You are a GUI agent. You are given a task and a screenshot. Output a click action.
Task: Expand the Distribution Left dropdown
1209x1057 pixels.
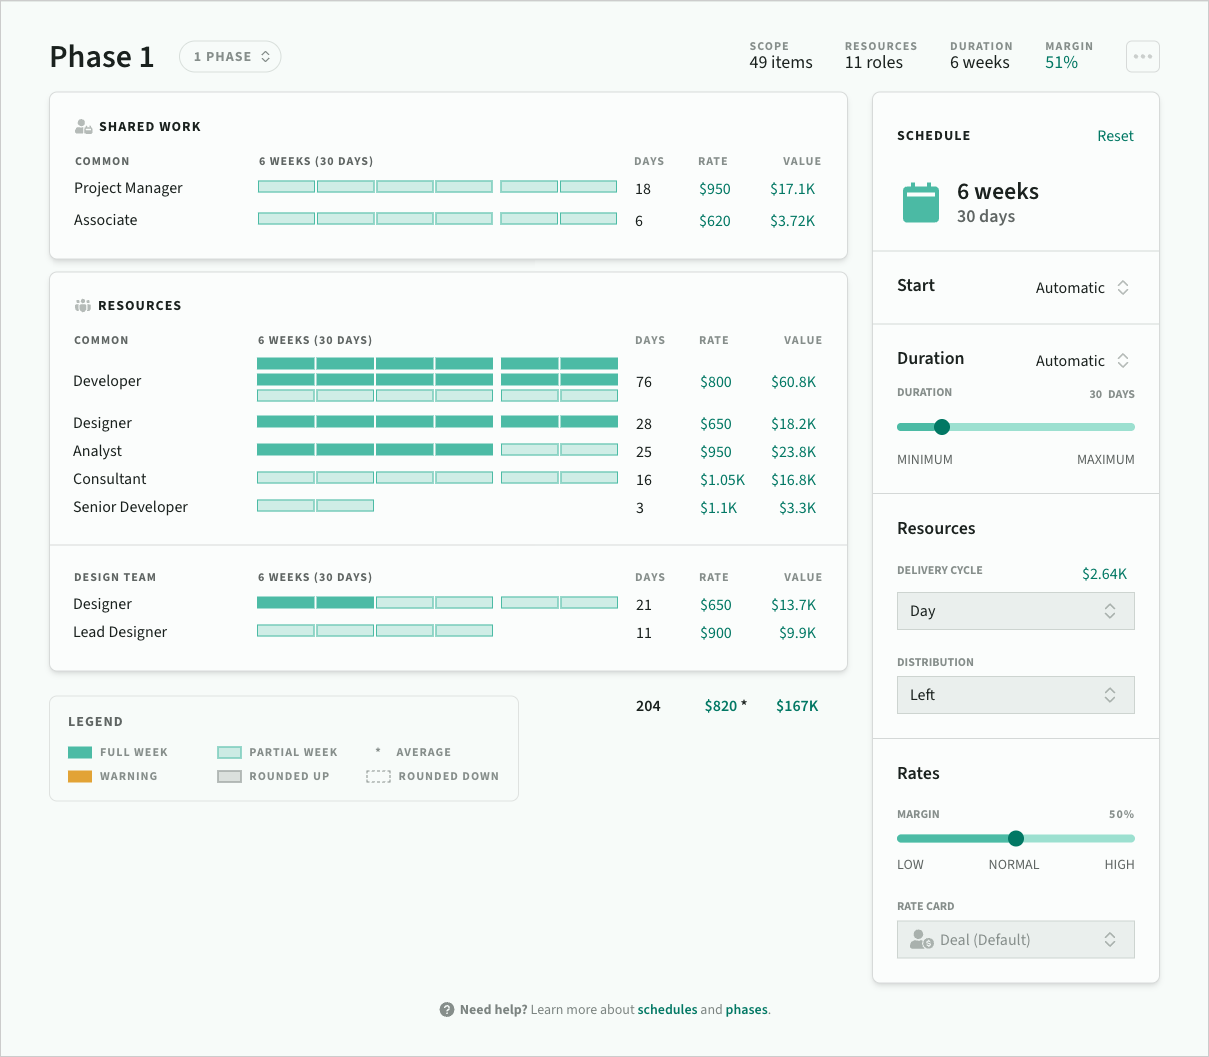1016,695
